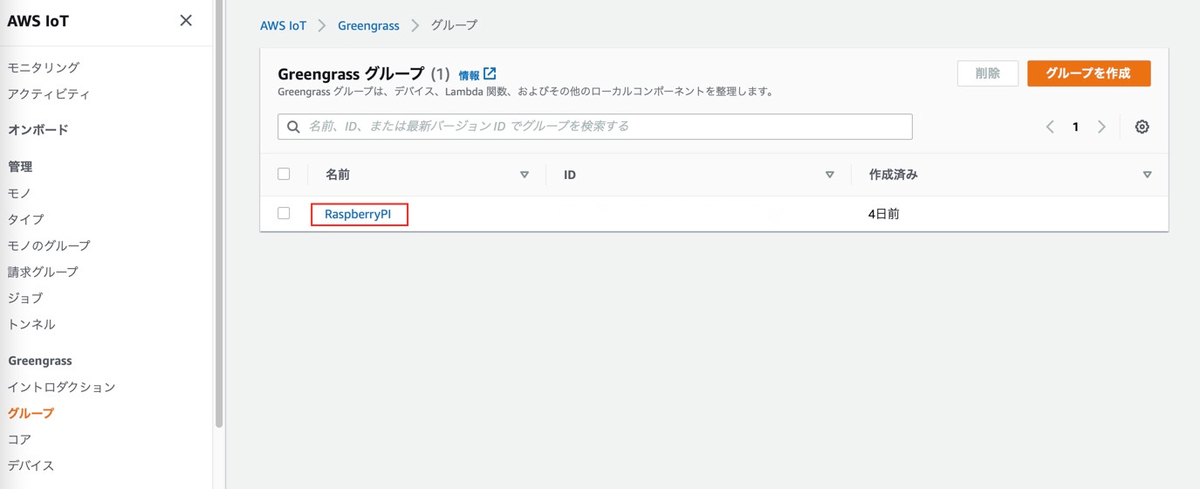Click the 削除 button

(988, 73)
